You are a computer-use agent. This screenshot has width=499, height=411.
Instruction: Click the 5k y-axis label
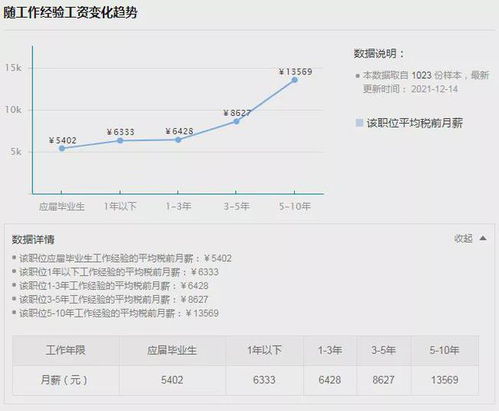click(x=16, y=152)
